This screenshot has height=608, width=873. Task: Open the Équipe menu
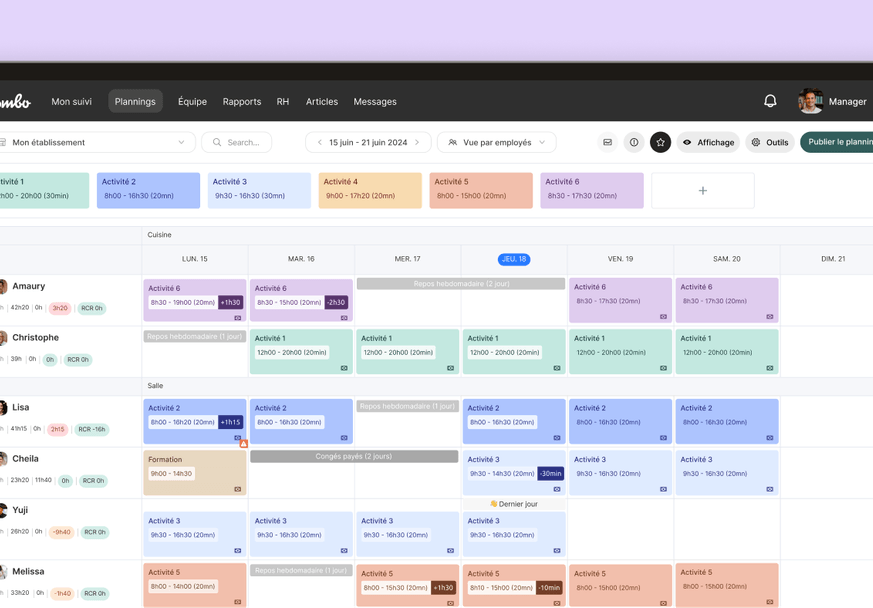pos(192,101)
